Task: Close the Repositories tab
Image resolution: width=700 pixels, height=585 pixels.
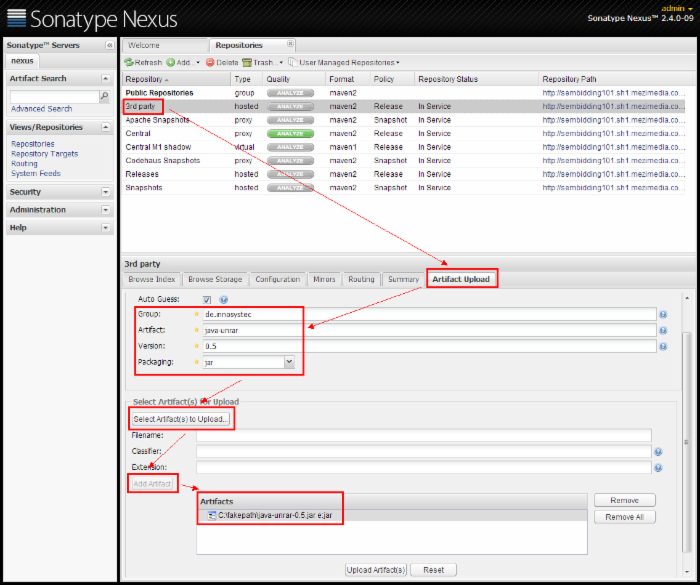Action: [x=291, y=44]
